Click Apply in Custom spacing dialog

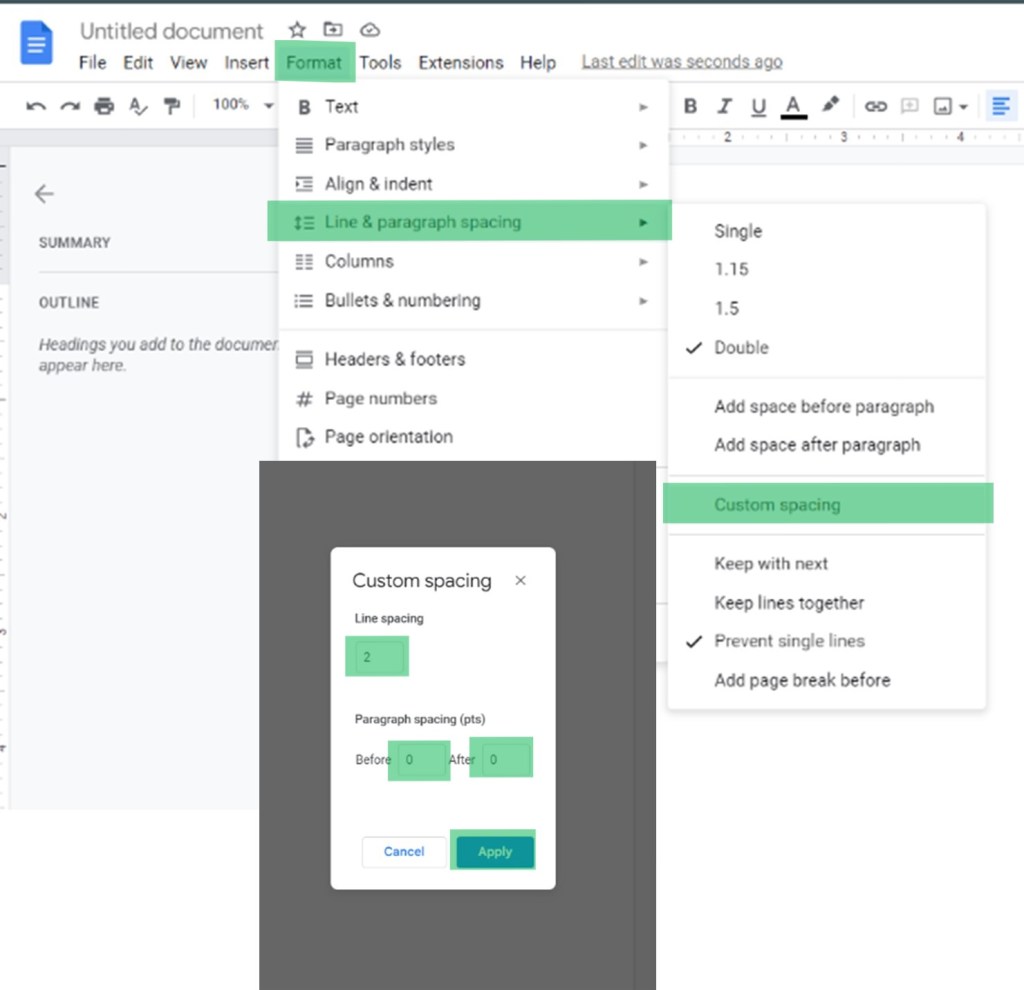point(494,852)
